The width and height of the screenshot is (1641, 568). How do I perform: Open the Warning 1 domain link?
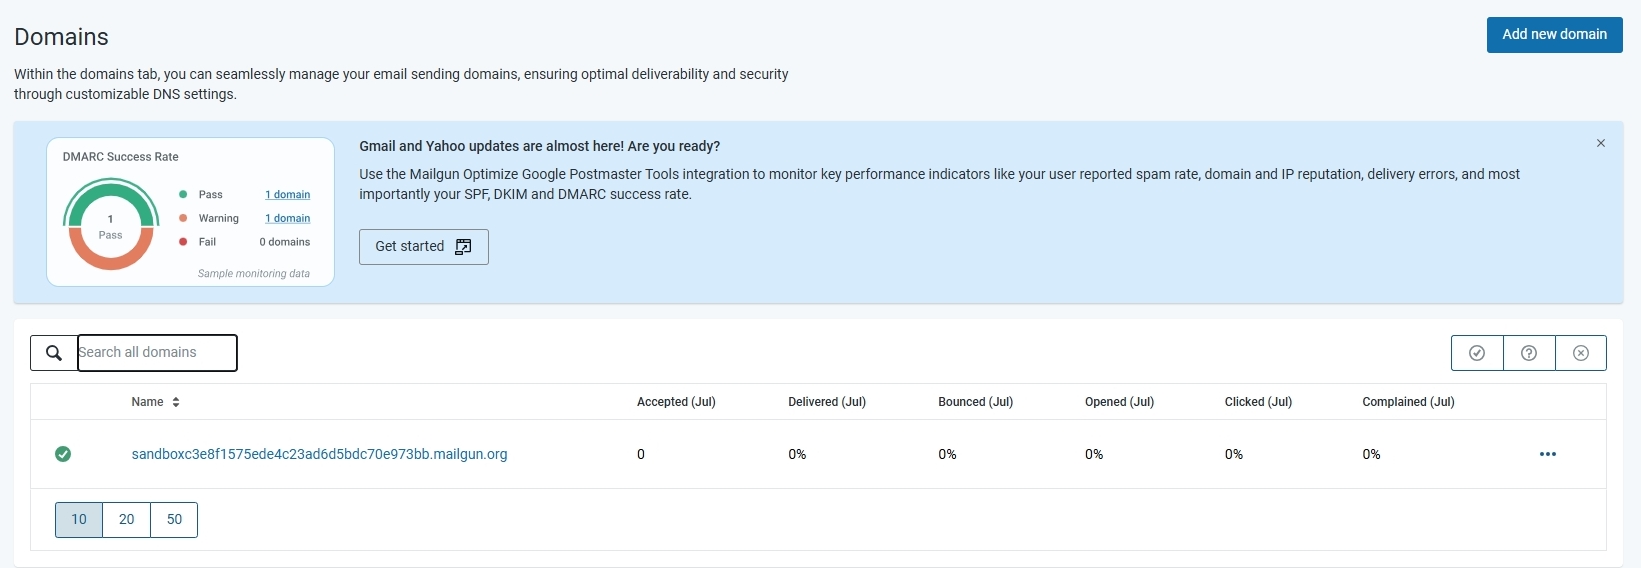click(287, 218)
